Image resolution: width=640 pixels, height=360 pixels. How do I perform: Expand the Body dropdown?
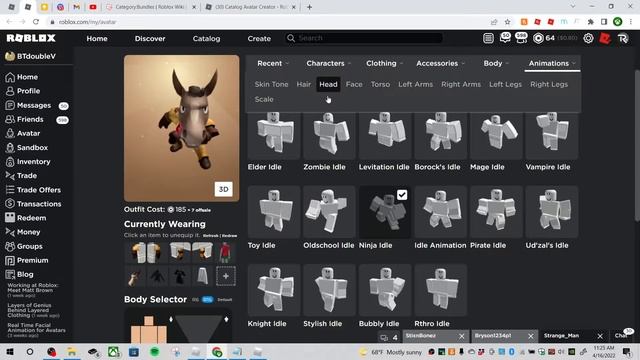(x=496, y=63)
